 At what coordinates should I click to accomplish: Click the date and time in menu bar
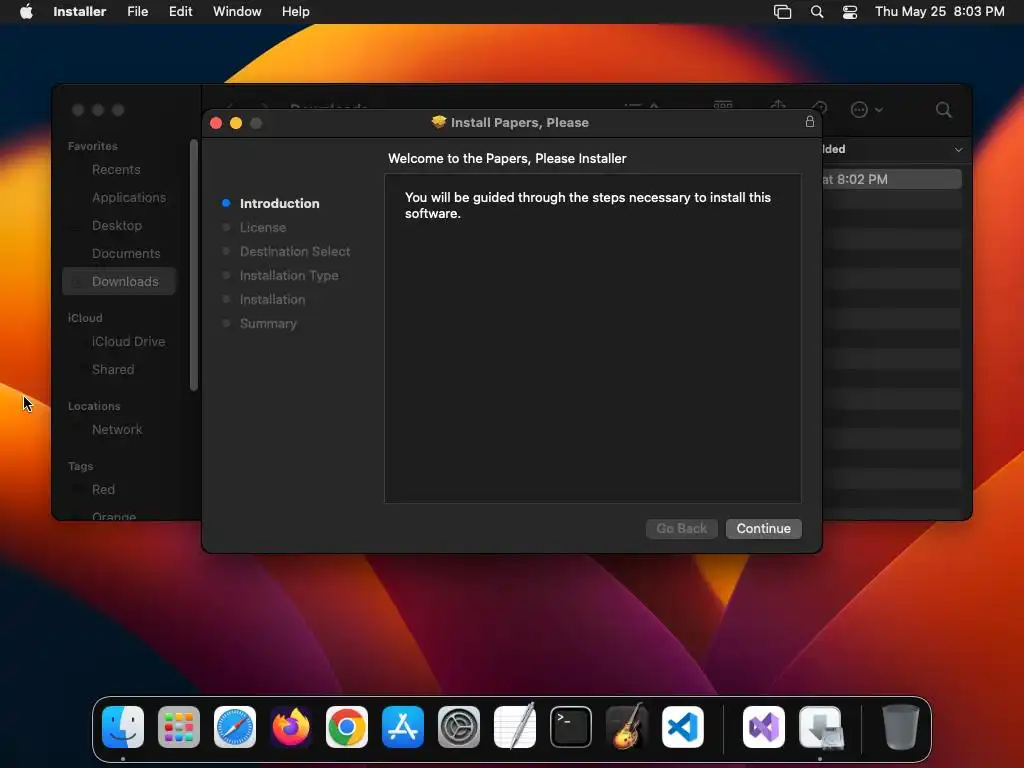click(x=939, y=12)
